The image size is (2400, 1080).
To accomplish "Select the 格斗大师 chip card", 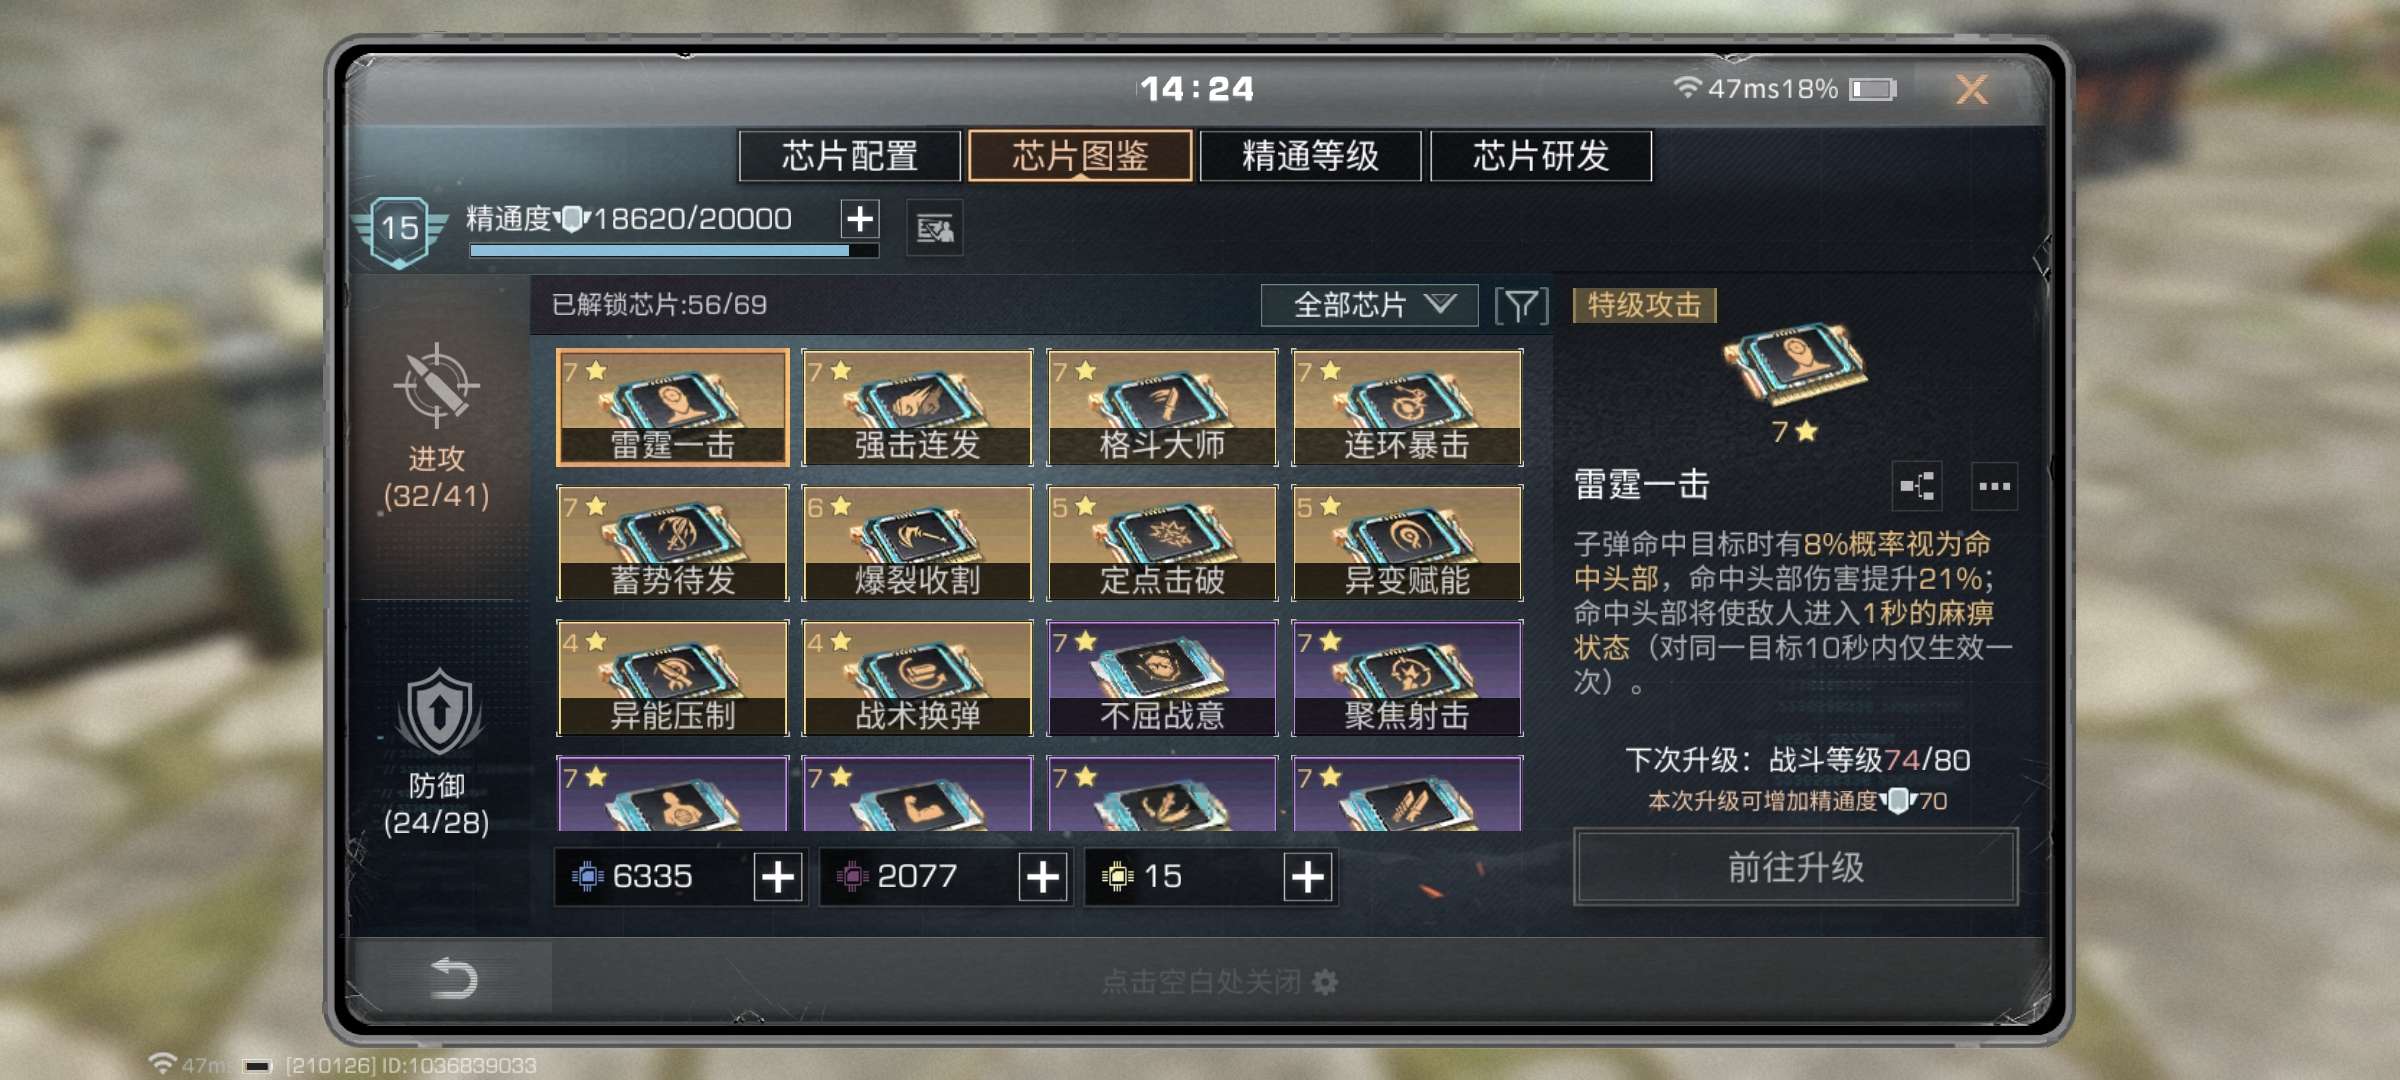I will [1162, 408].
